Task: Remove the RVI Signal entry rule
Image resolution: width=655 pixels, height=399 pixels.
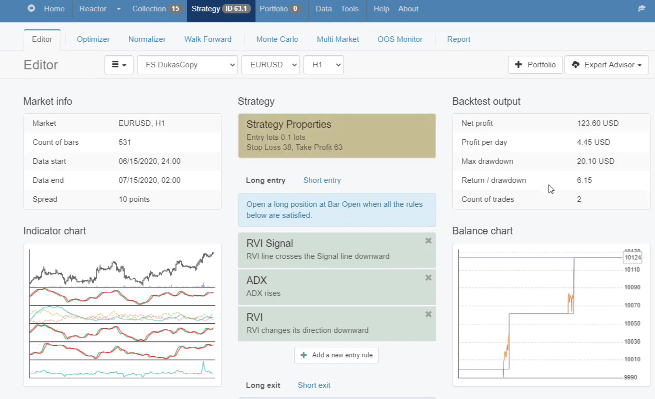Action: click(428, 241)
